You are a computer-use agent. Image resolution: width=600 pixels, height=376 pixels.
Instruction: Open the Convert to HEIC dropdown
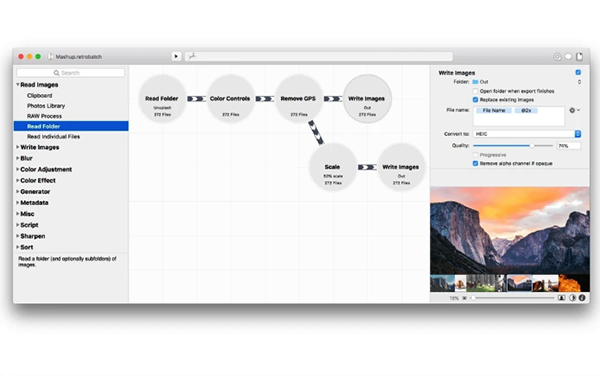527,134
